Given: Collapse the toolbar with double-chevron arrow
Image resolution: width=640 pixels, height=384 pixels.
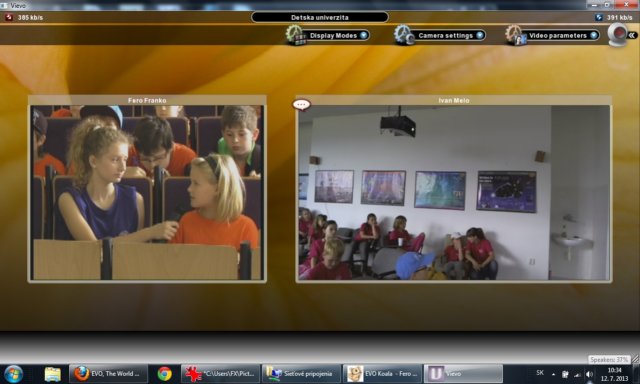Looking at the screenshot, I should 632,36.
